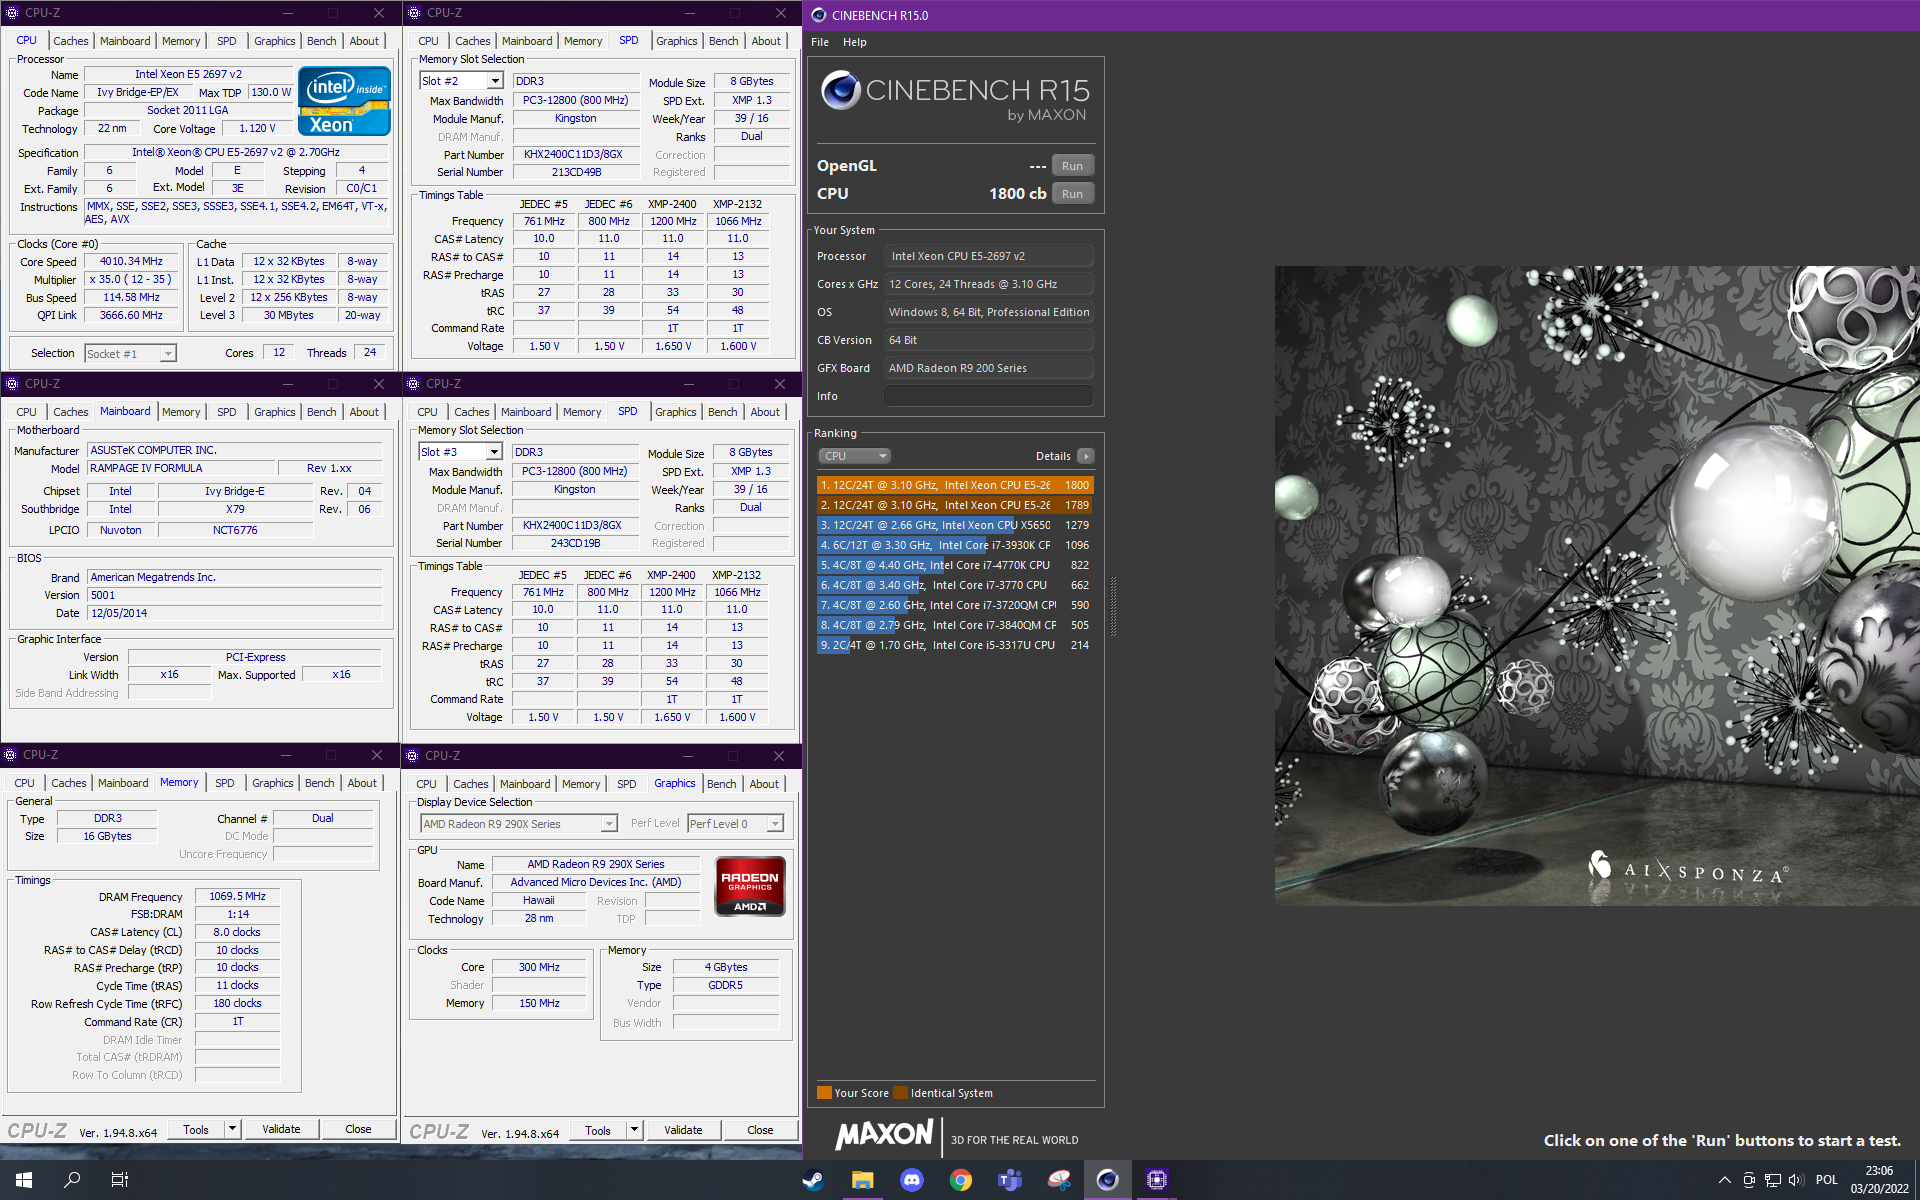The image size is (1920, 1200).
Task: Select the SPD tab in the Memory-tab CPU-Z window
Action: pyautogui.click(x=225, y=783)
